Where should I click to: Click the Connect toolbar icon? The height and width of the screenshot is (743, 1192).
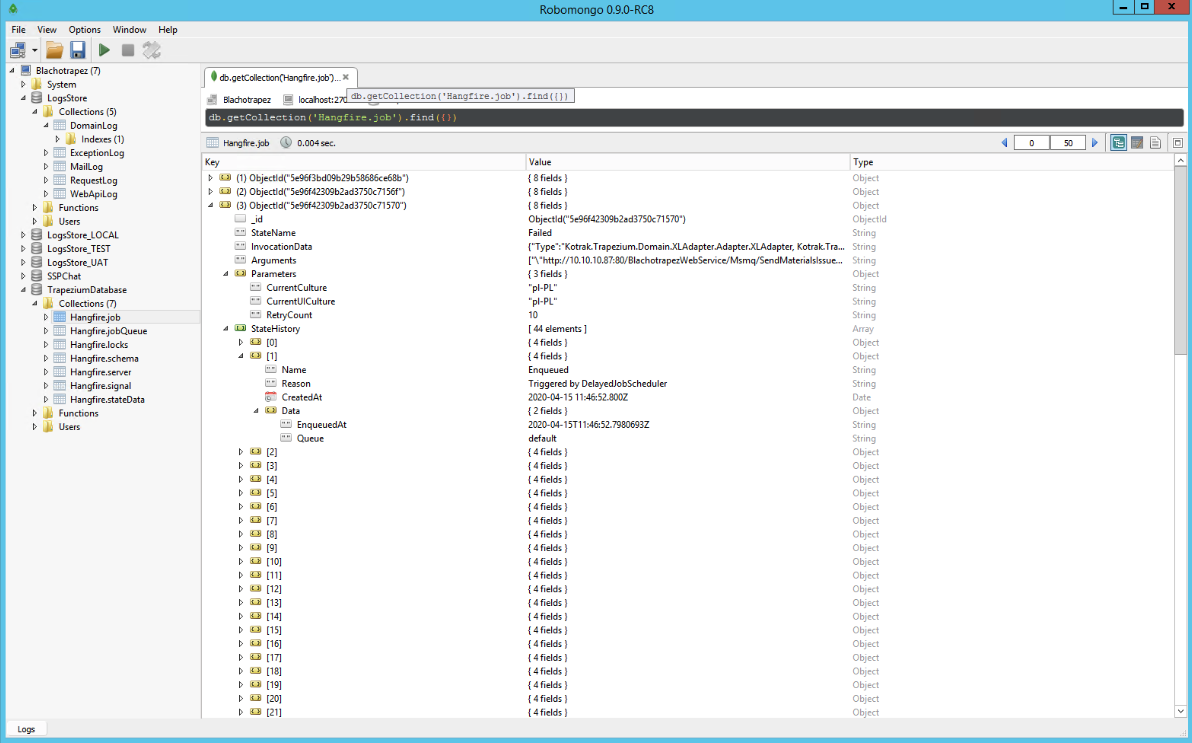tap(17, 51)
